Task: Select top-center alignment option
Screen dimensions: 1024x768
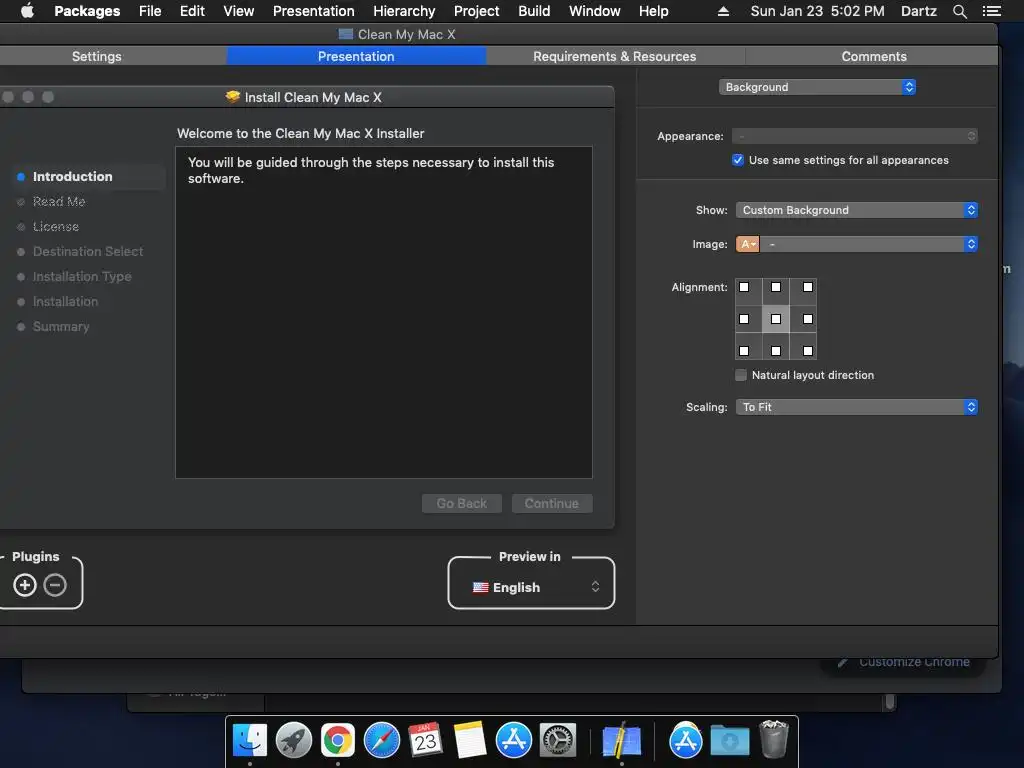Action: coord(776,287)
